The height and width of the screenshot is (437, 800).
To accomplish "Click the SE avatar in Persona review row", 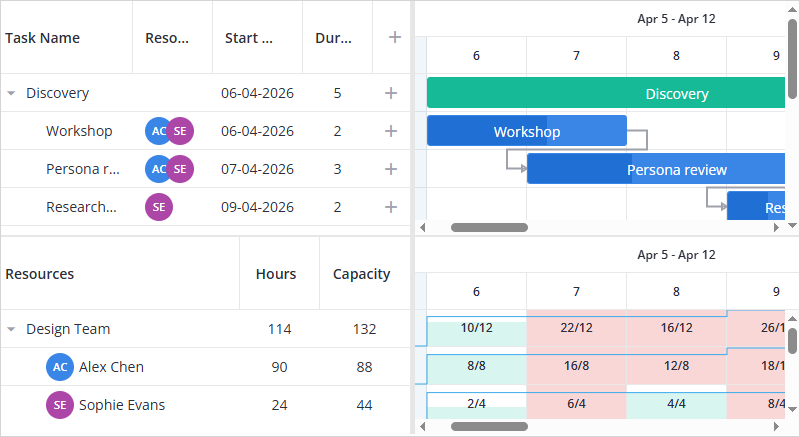I will tap(180, 169).
